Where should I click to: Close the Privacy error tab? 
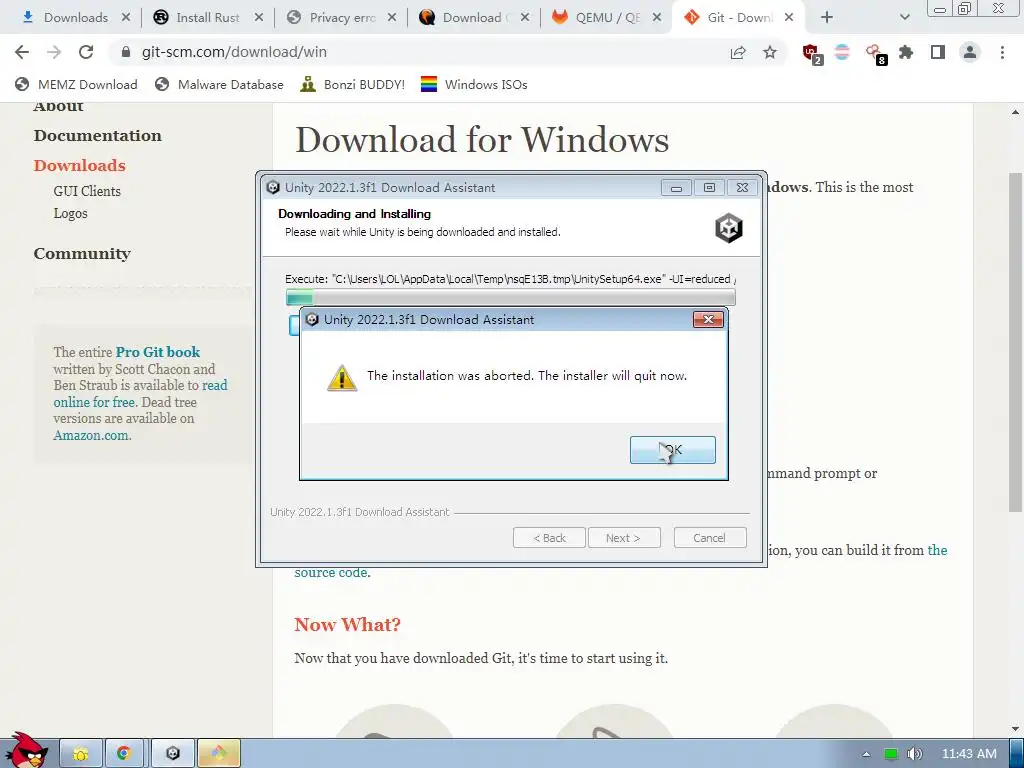coord(392,18)
